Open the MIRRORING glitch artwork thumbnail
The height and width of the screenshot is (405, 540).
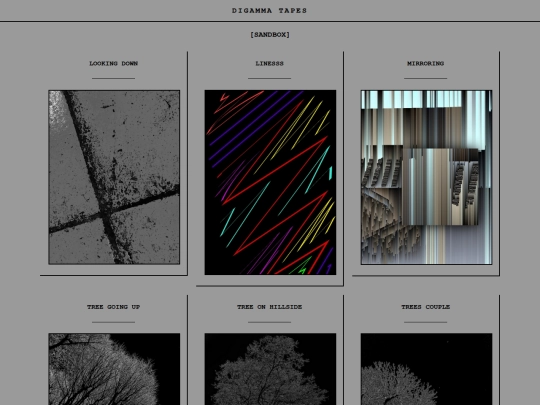click(426, 177)
